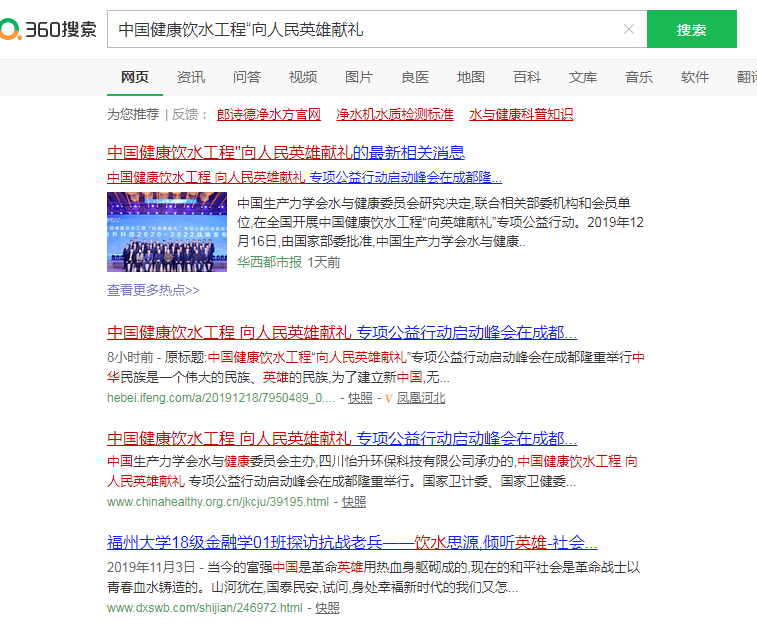
Task: Switch to the 资讯 tab
Action: 191,78
